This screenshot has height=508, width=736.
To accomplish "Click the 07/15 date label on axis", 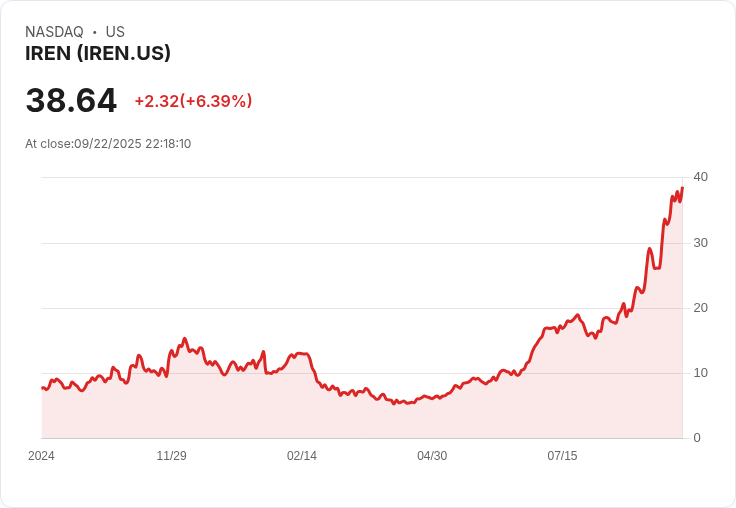I will click(x=562, y=456).
